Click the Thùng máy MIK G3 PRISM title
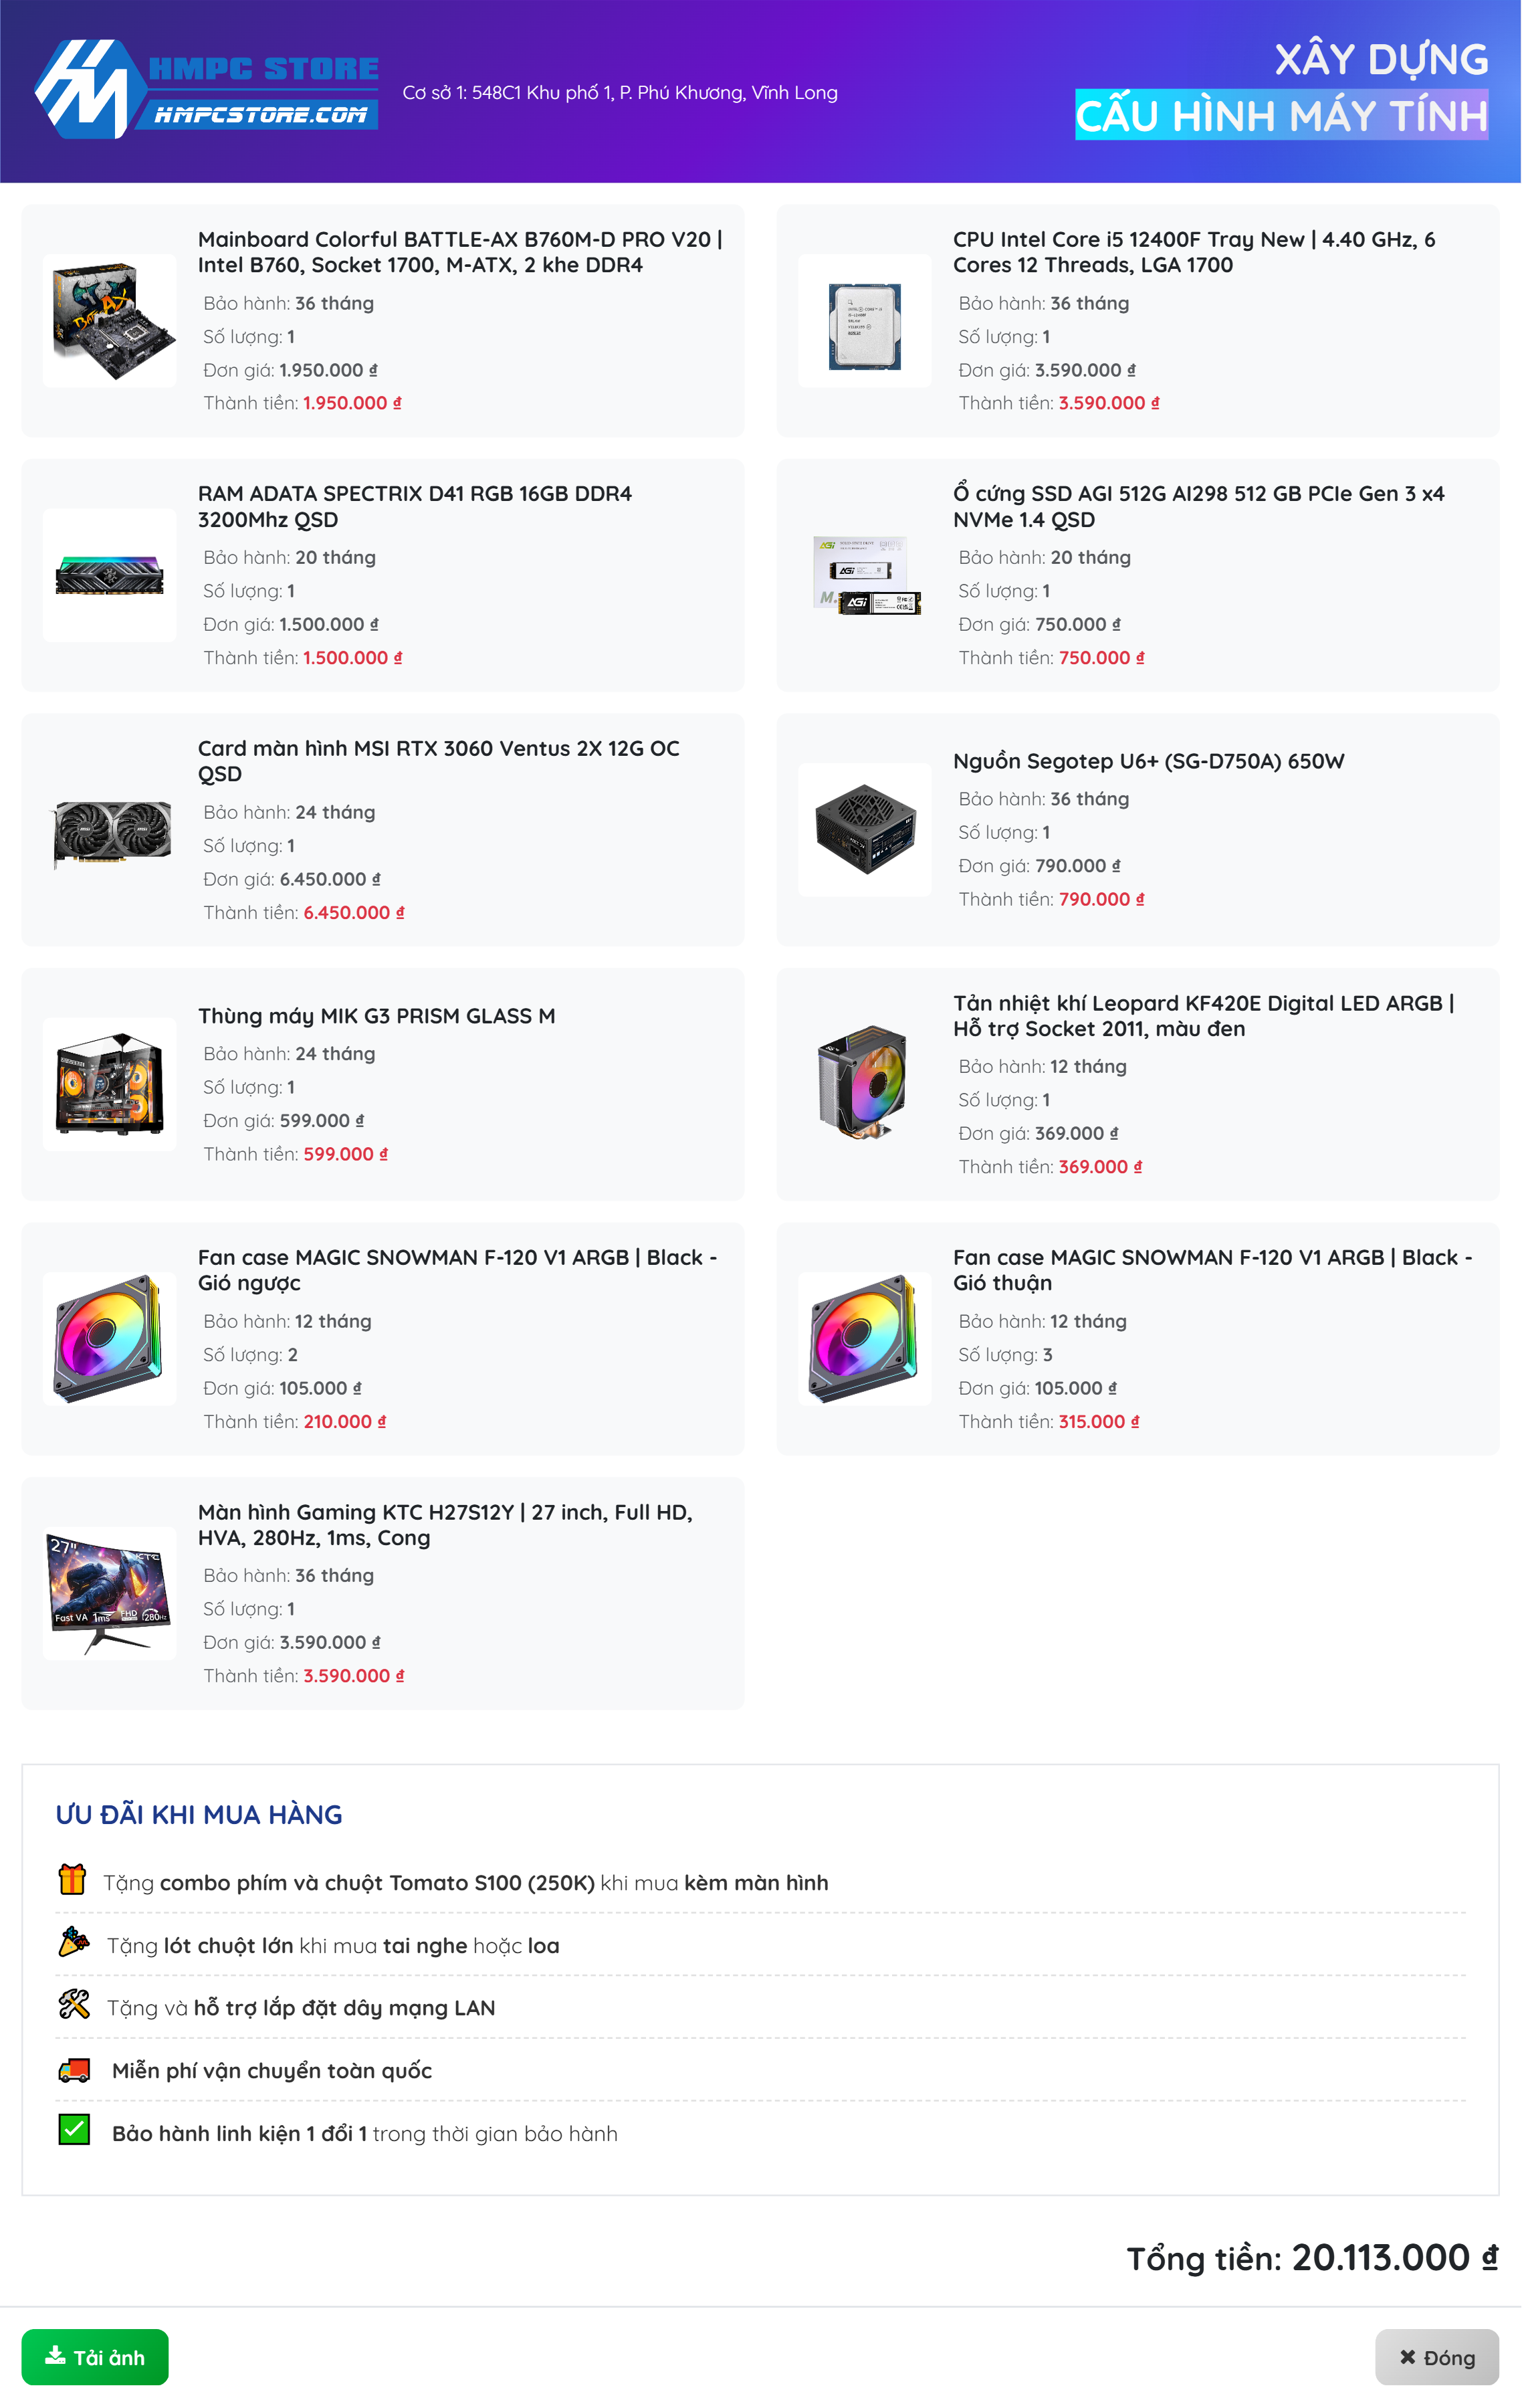Screen dimensions: 1522x2408 [x=376, y=1016]
